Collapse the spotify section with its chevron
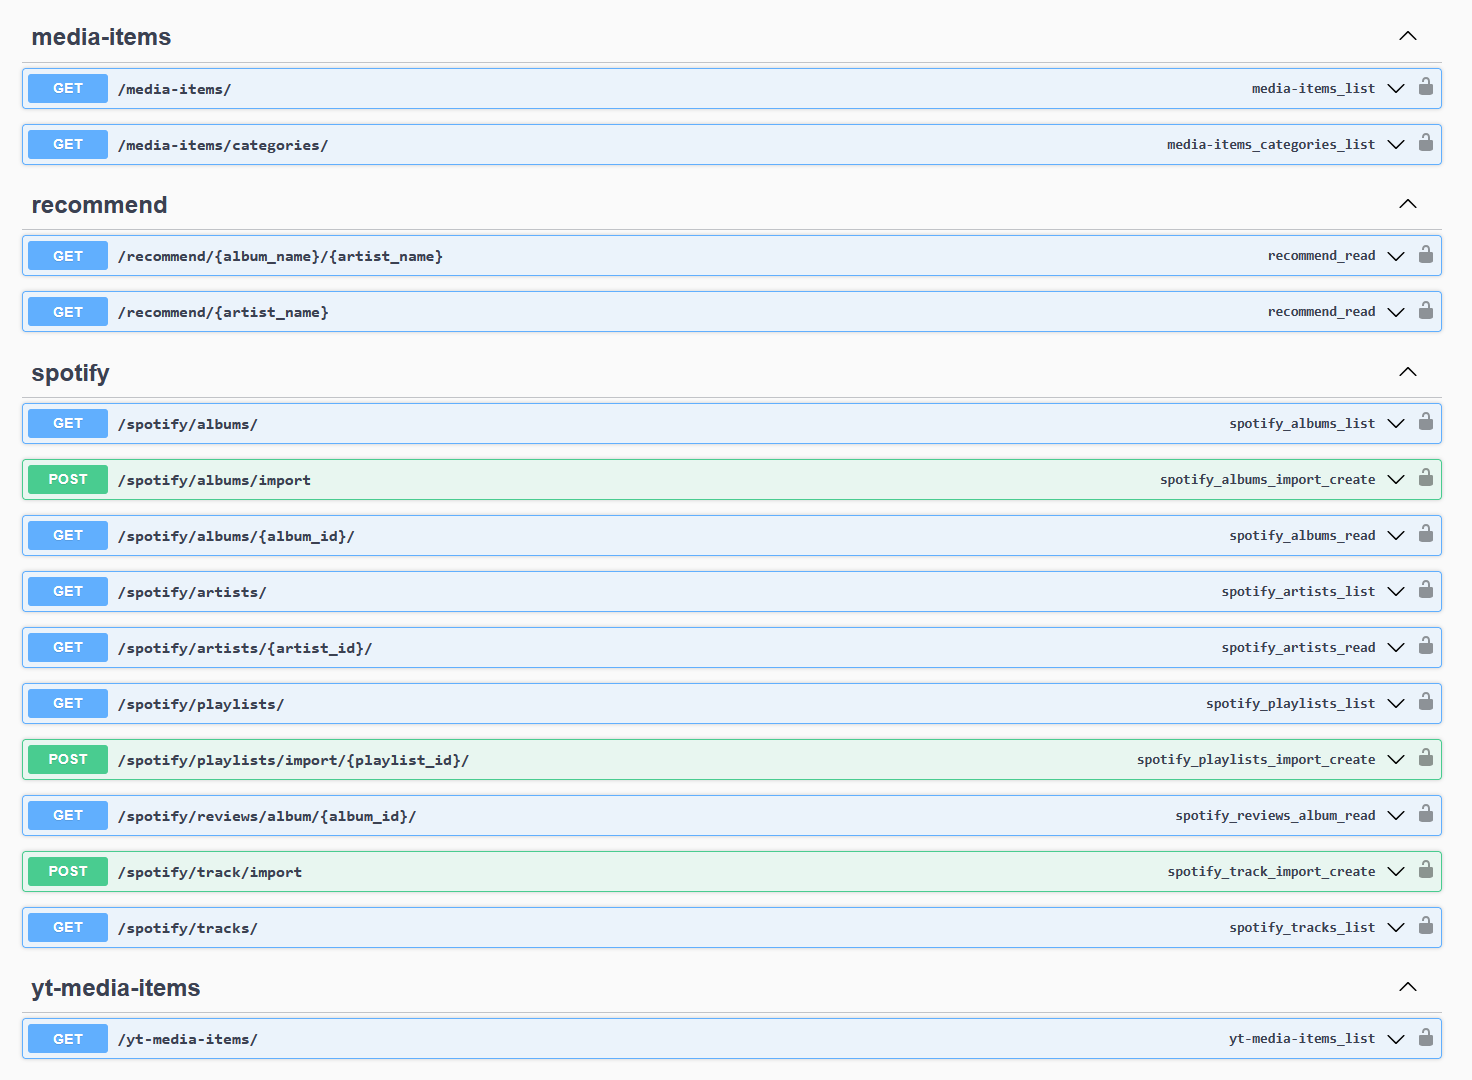This screenshot has height=1080, width=1472. pos(1407,372)
